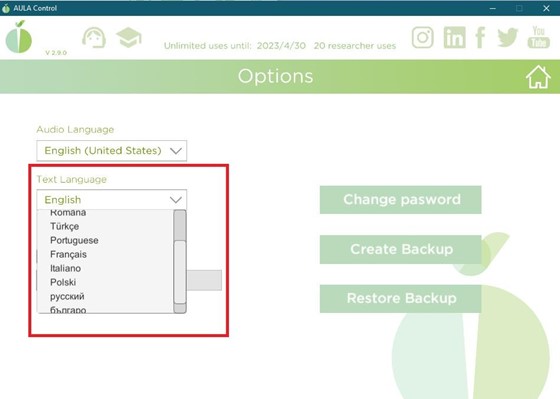560x399 pixels.
Task: Click the green apple logo
Action: pyautogui.click(x=19, y=37)
